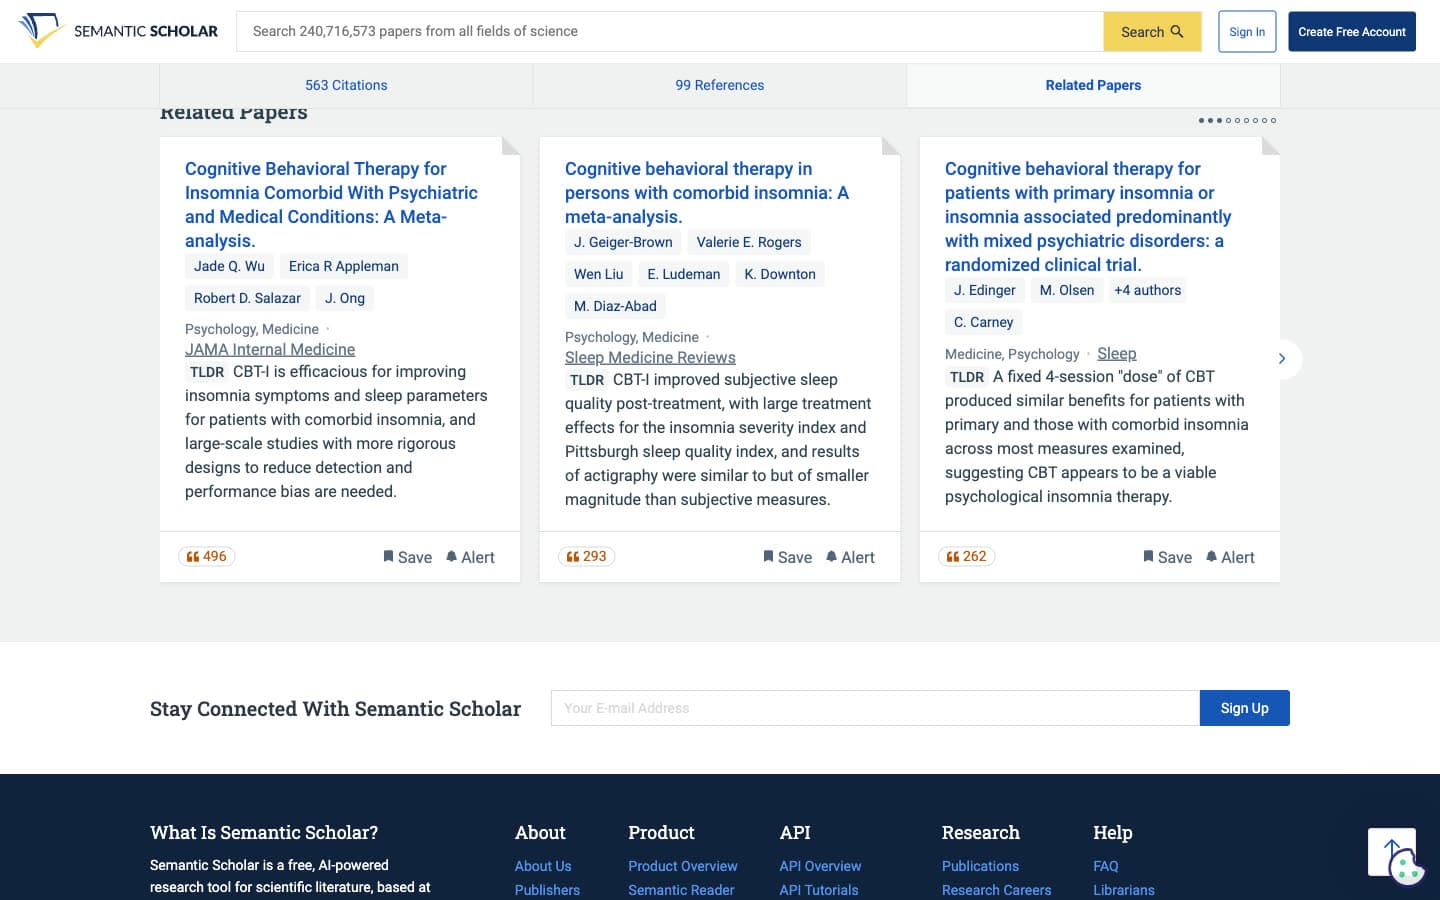Open 'Cognitive behavioral therapy in persons with comorbid insomnia' paper
The image size is (1440, 900).
[x=707, y=193]
